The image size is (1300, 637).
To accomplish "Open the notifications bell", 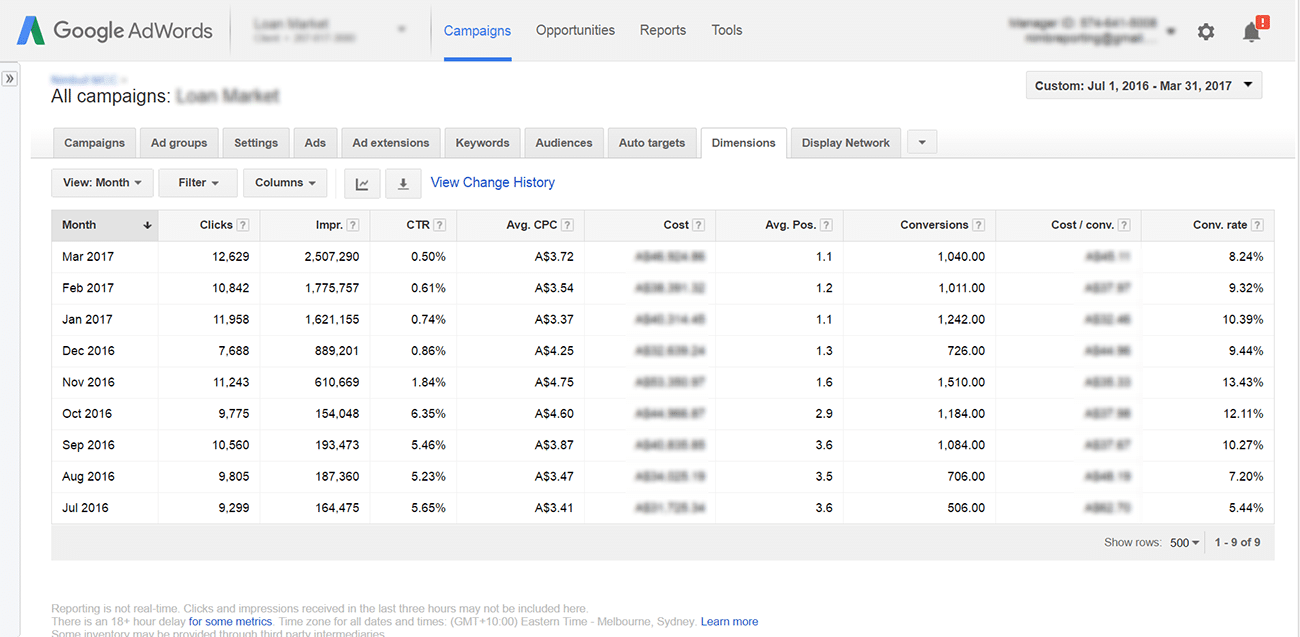I will [1252, 32].
